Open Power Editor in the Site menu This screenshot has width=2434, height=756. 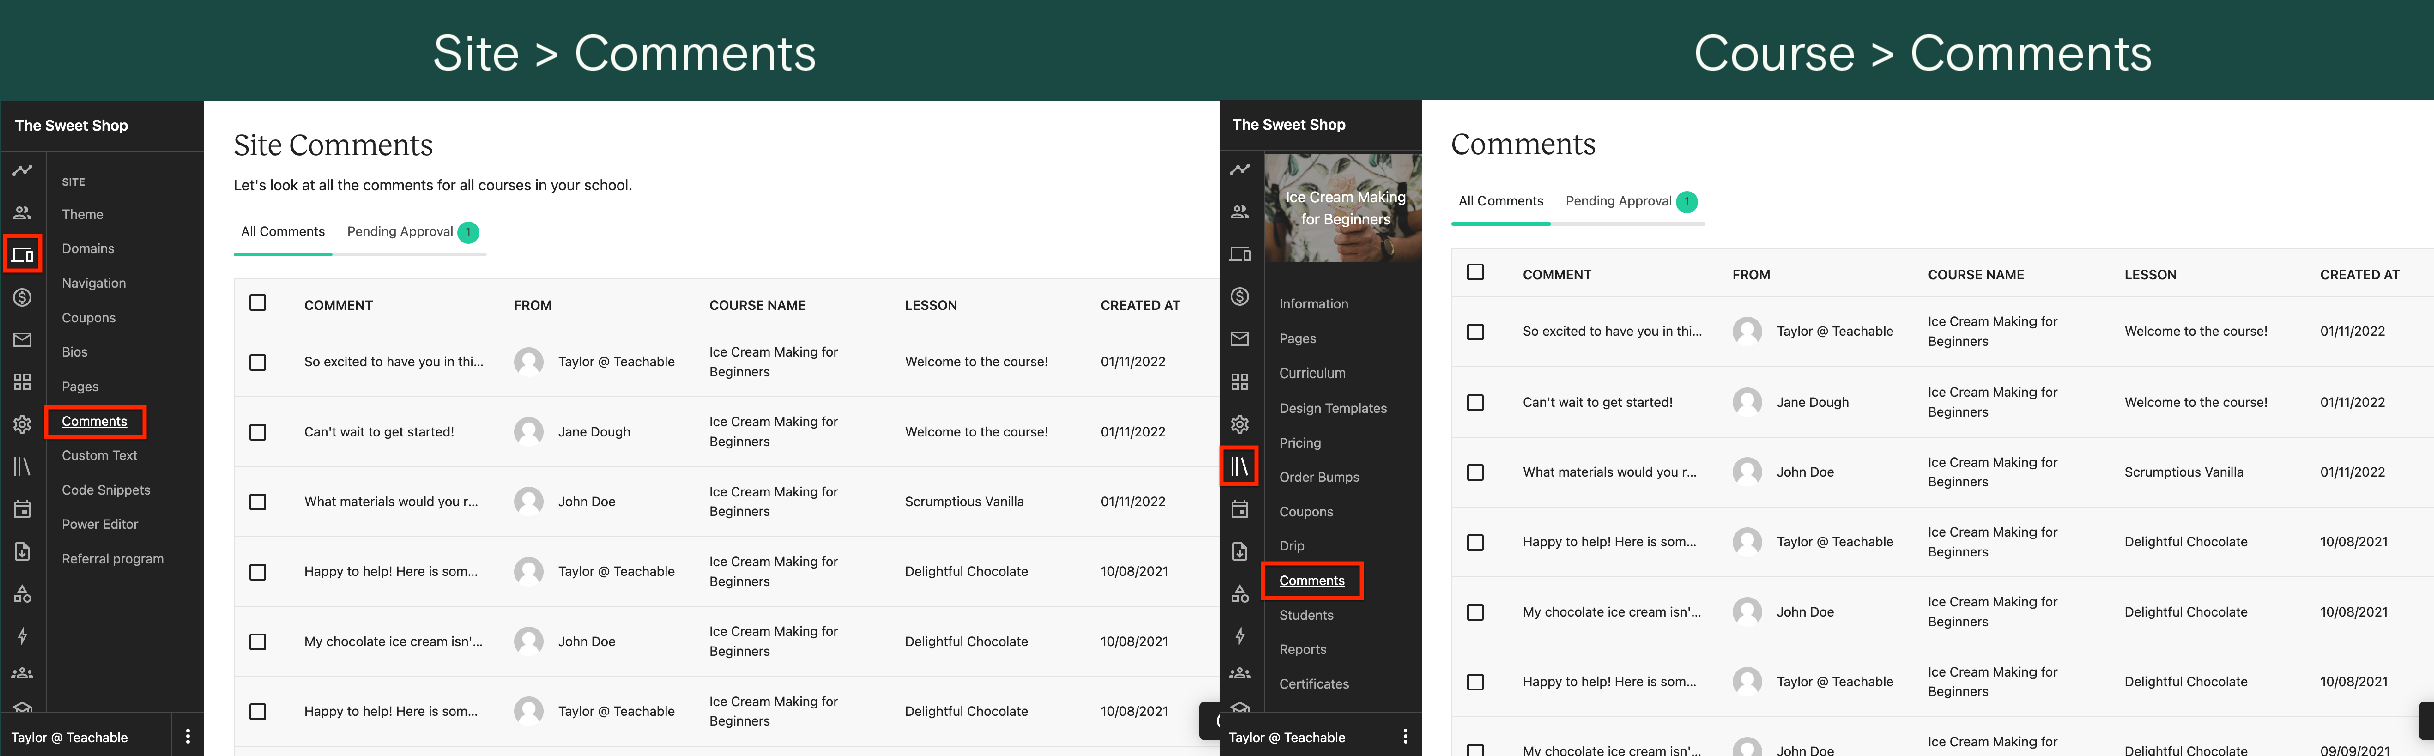click(x=100, y=524)
